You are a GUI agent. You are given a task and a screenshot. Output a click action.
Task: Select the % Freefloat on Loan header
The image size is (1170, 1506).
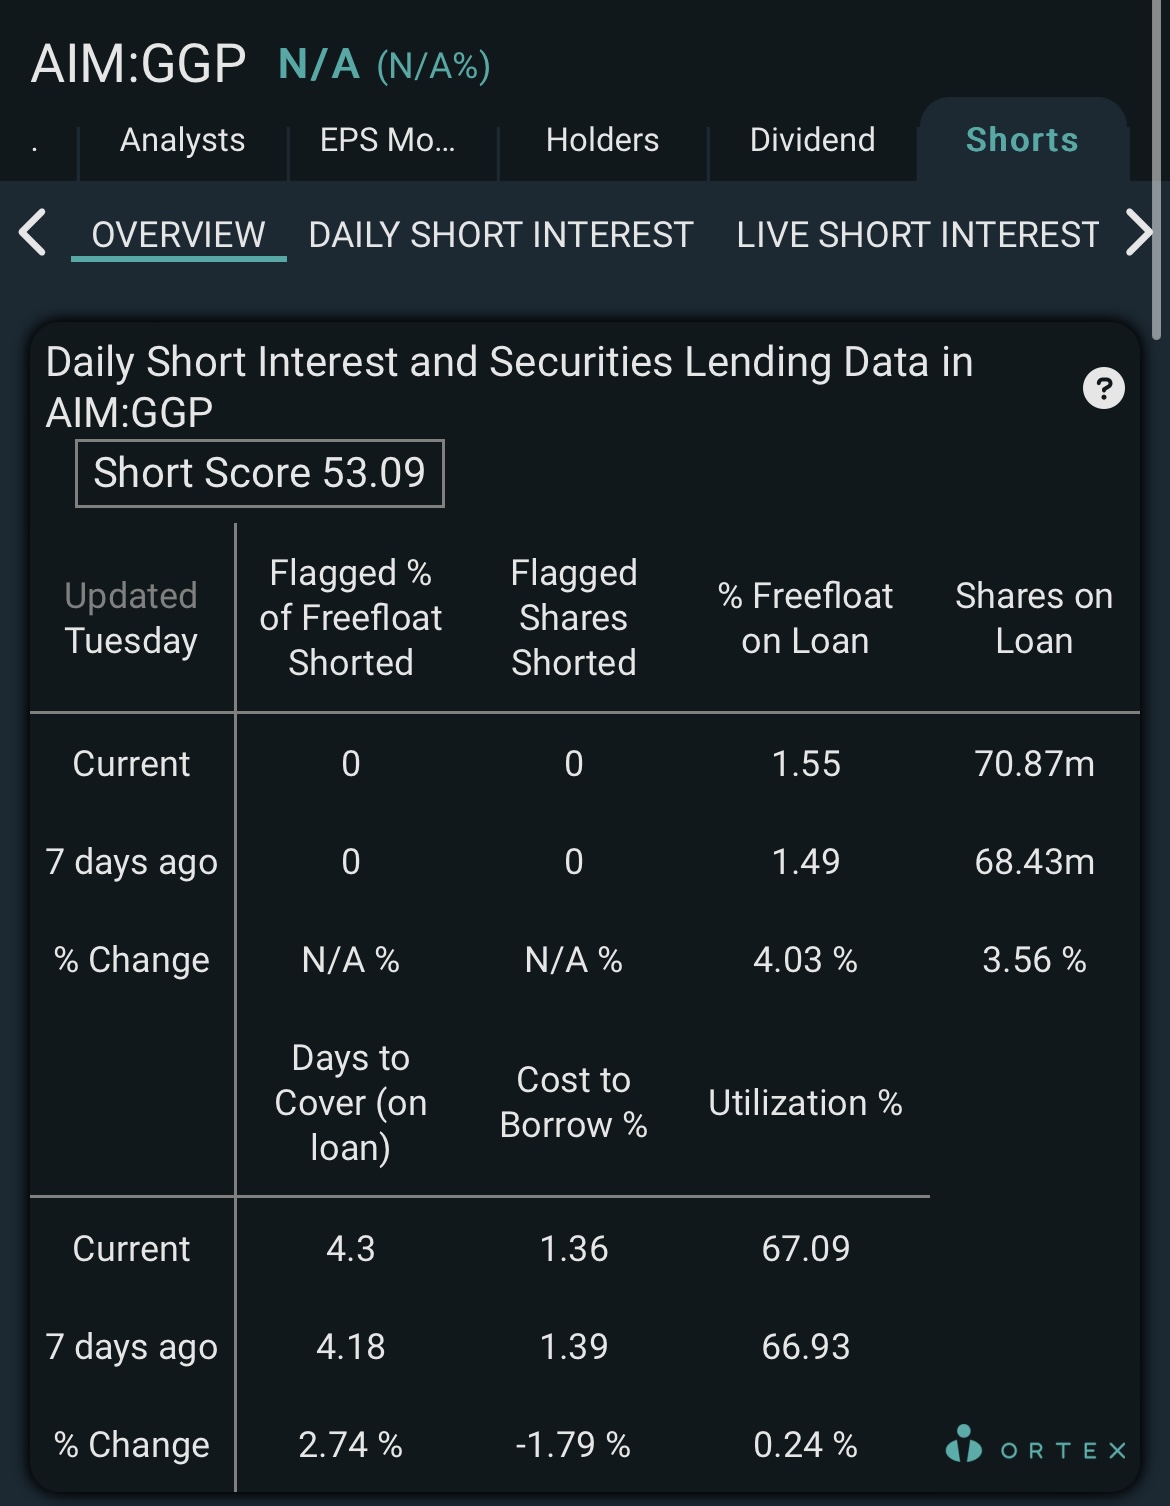pos(805,618)
